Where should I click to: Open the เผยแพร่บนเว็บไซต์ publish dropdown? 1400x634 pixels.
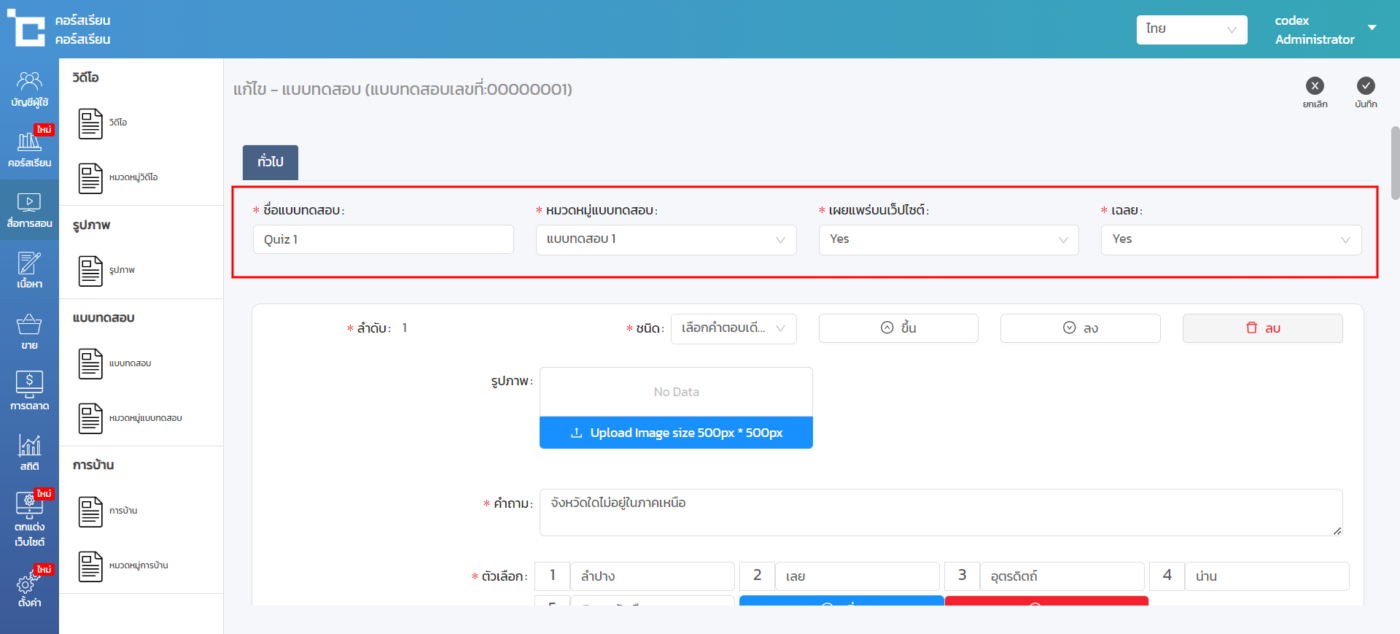click(948, 240)
